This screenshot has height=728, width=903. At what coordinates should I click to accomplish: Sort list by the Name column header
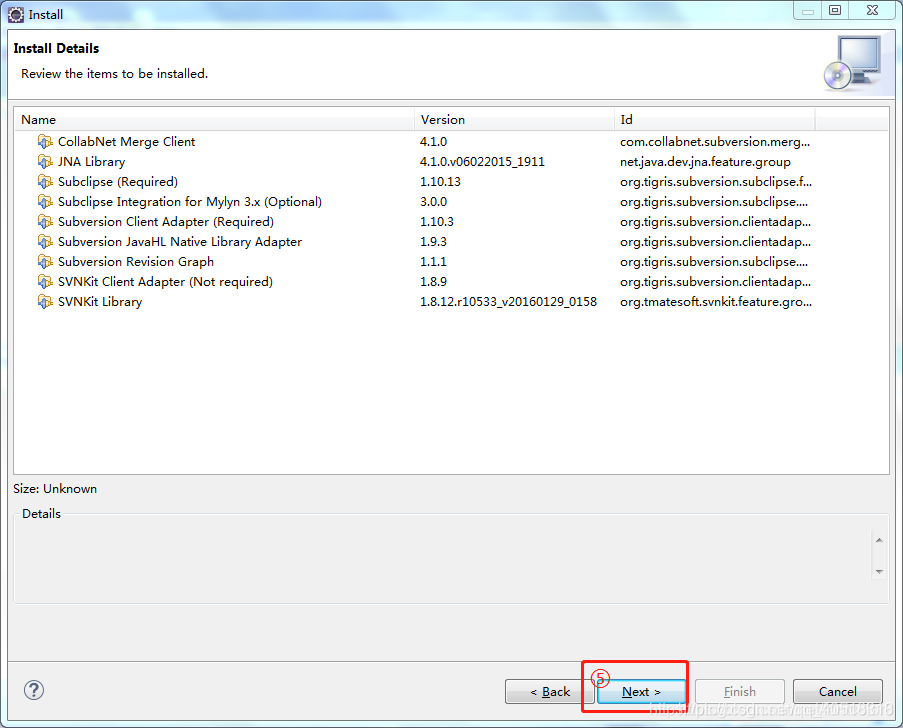click(x=214, y=119)
